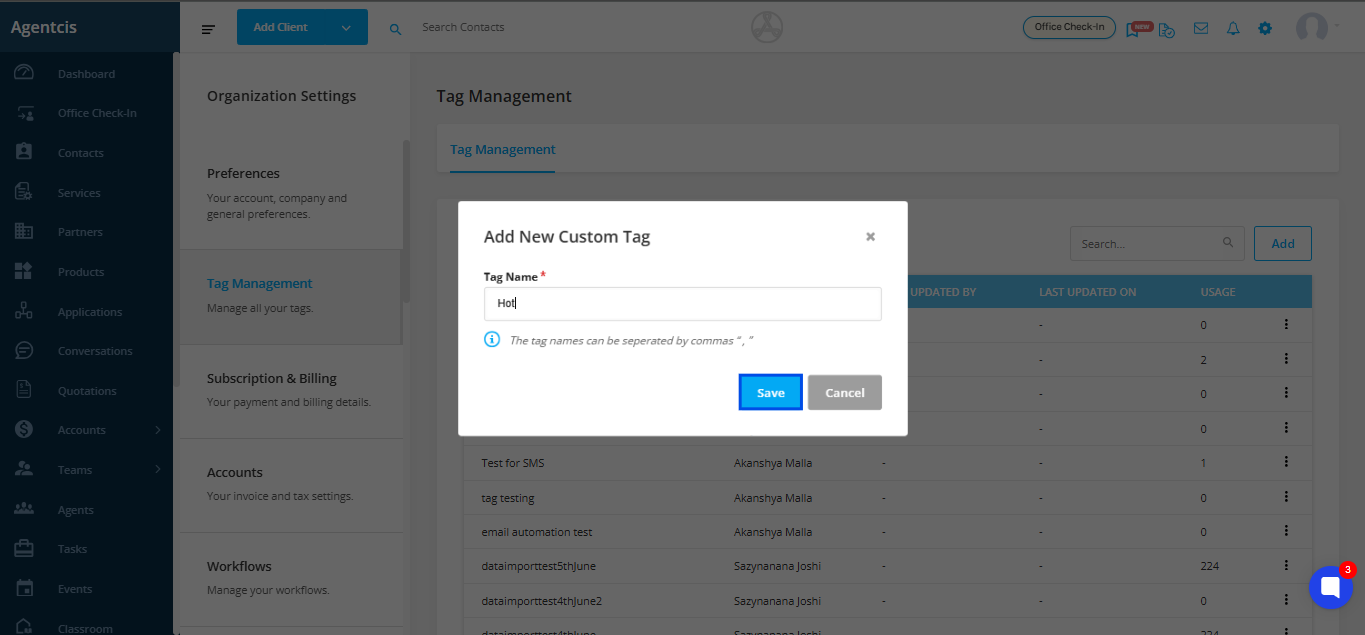Open Subscription & Billing settings

point(272,379)
